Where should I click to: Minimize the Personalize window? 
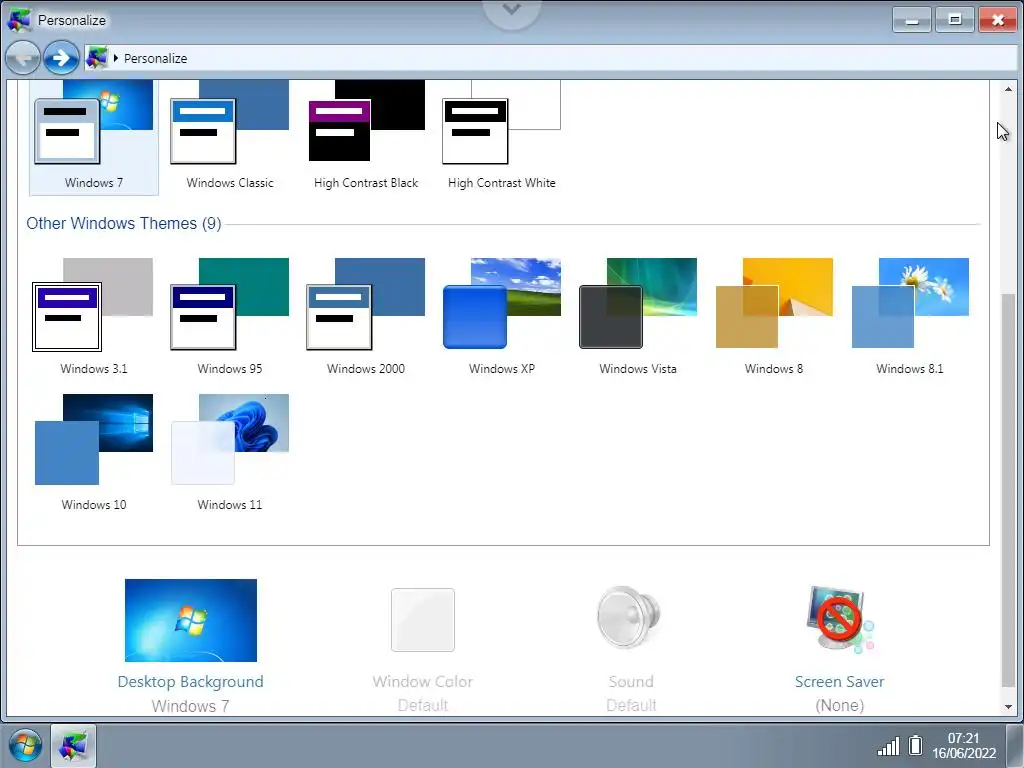tap(912, 20)
